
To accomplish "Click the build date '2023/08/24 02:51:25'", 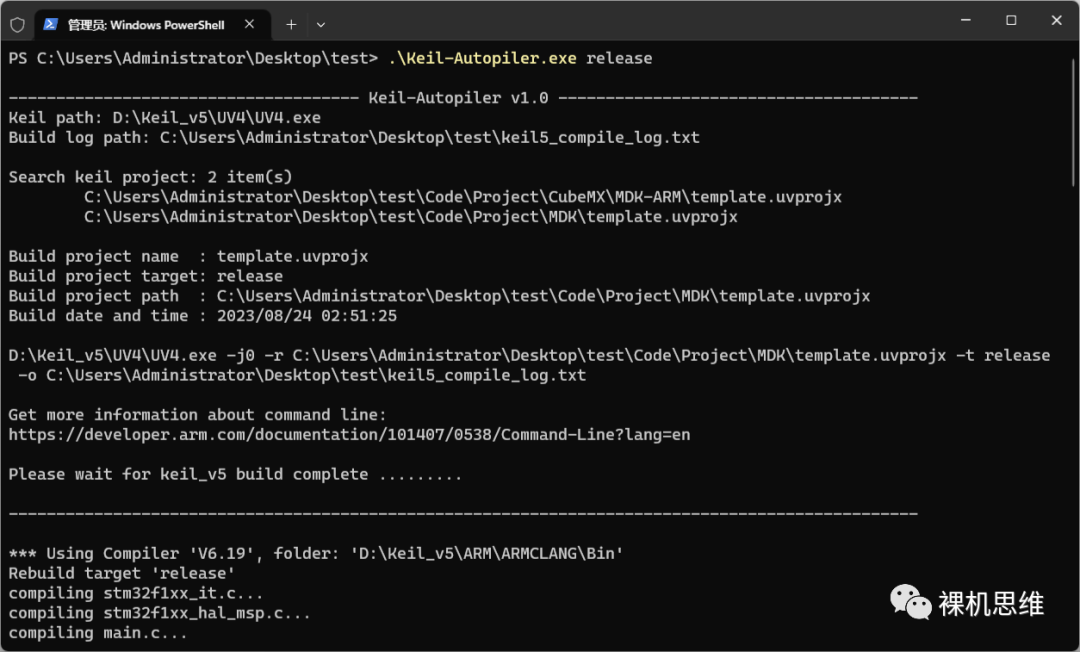I will point(307,316).
